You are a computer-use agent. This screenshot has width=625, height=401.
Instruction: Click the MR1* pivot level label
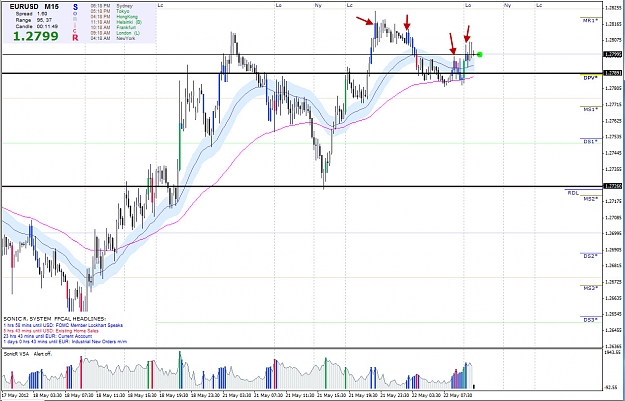pos(590,20)
